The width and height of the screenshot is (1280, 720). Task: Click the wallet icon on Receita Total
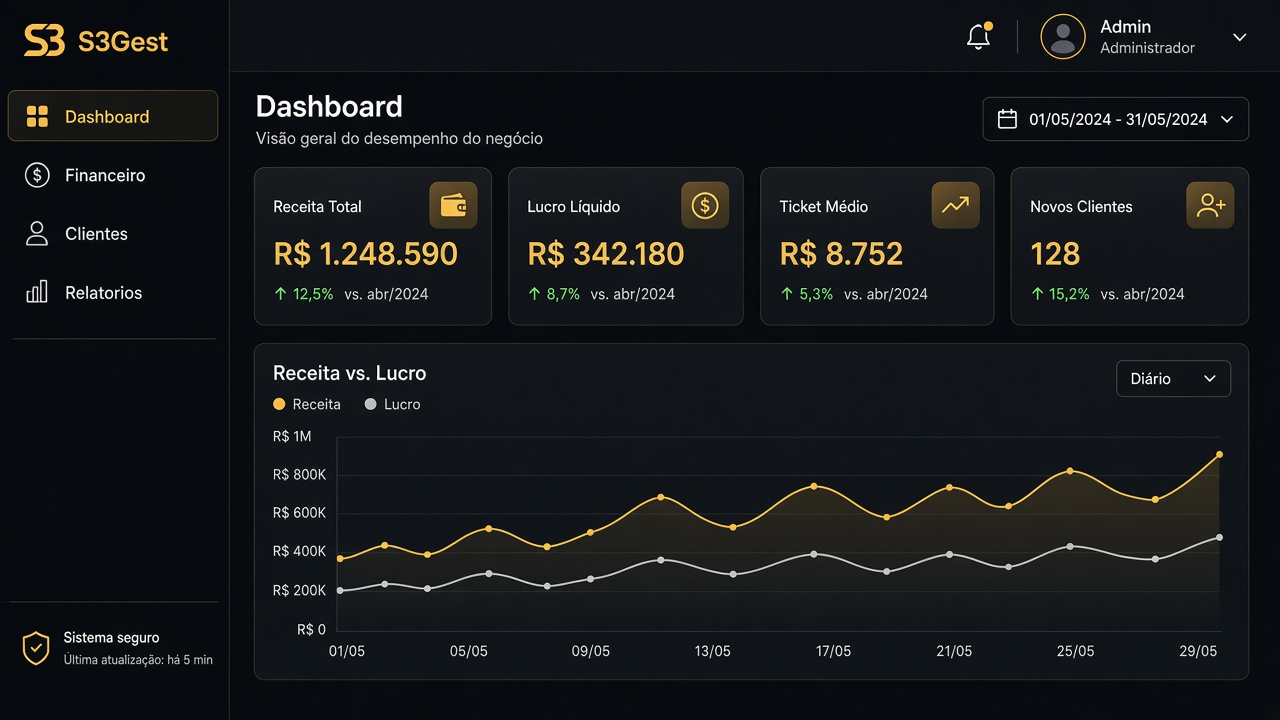click(x=453, y=205)
